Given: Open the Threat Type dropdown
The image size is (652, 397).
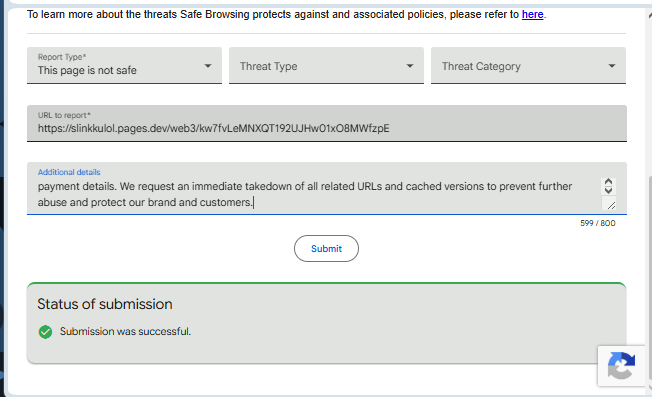Looking at the screenshot, I should 326,66.
